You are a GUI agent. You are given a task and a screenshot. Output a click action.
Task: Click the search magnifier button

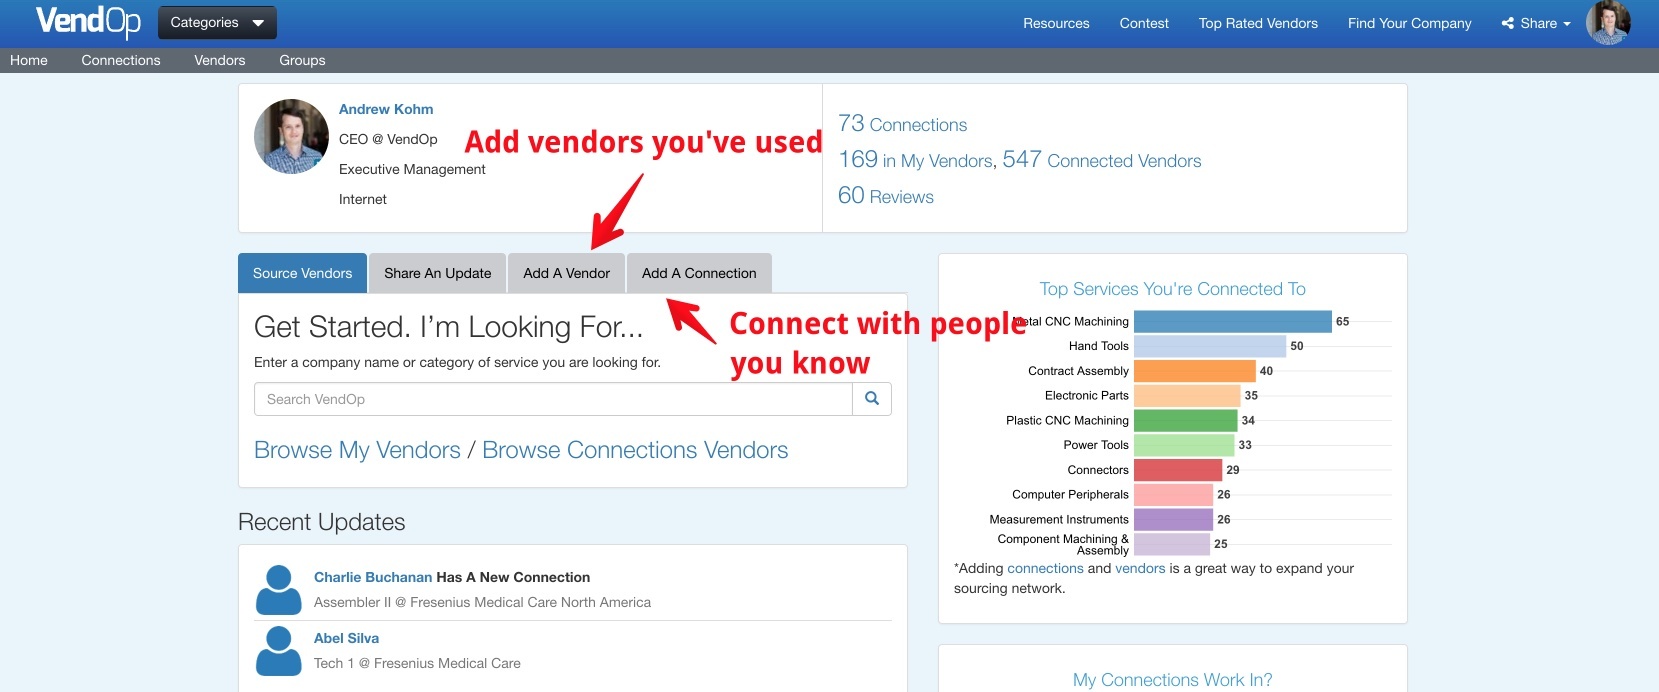click(x=872, y=399)
